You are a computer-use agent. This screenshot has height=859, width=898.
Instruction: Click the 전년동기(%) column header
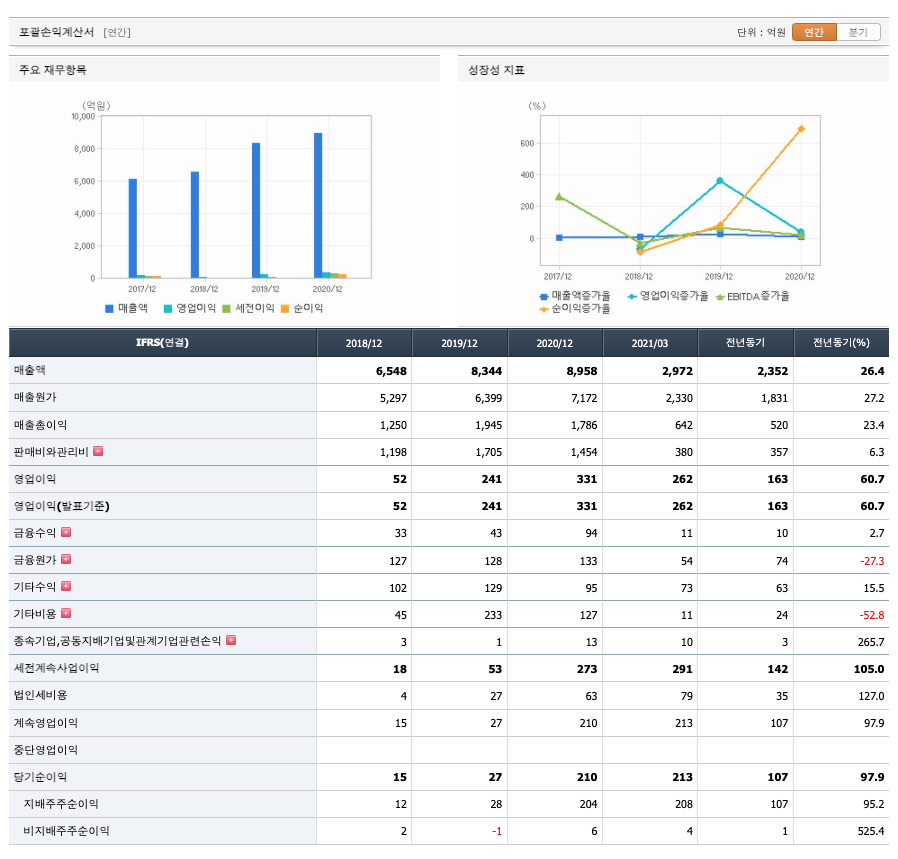[x=841, y=342]
